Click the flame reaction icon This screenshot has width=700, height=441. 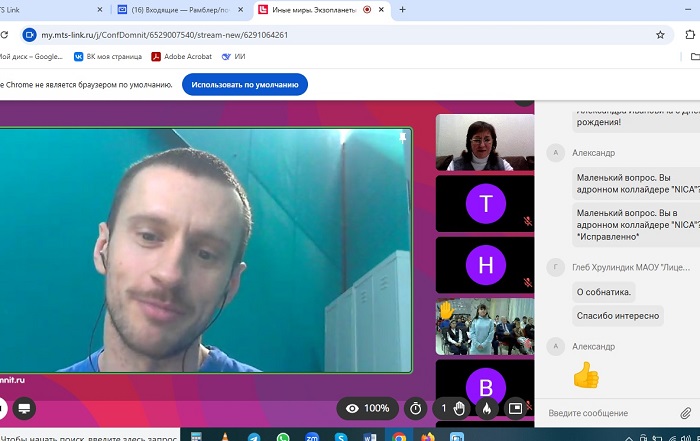pos(487,408)
